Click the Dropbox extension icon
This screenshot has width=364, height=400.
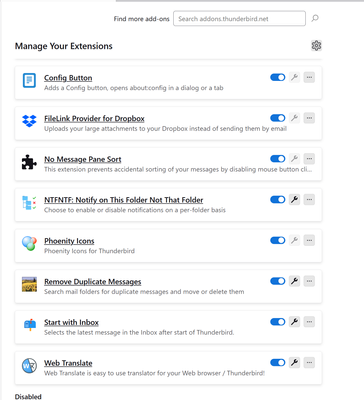coord(29,121)
